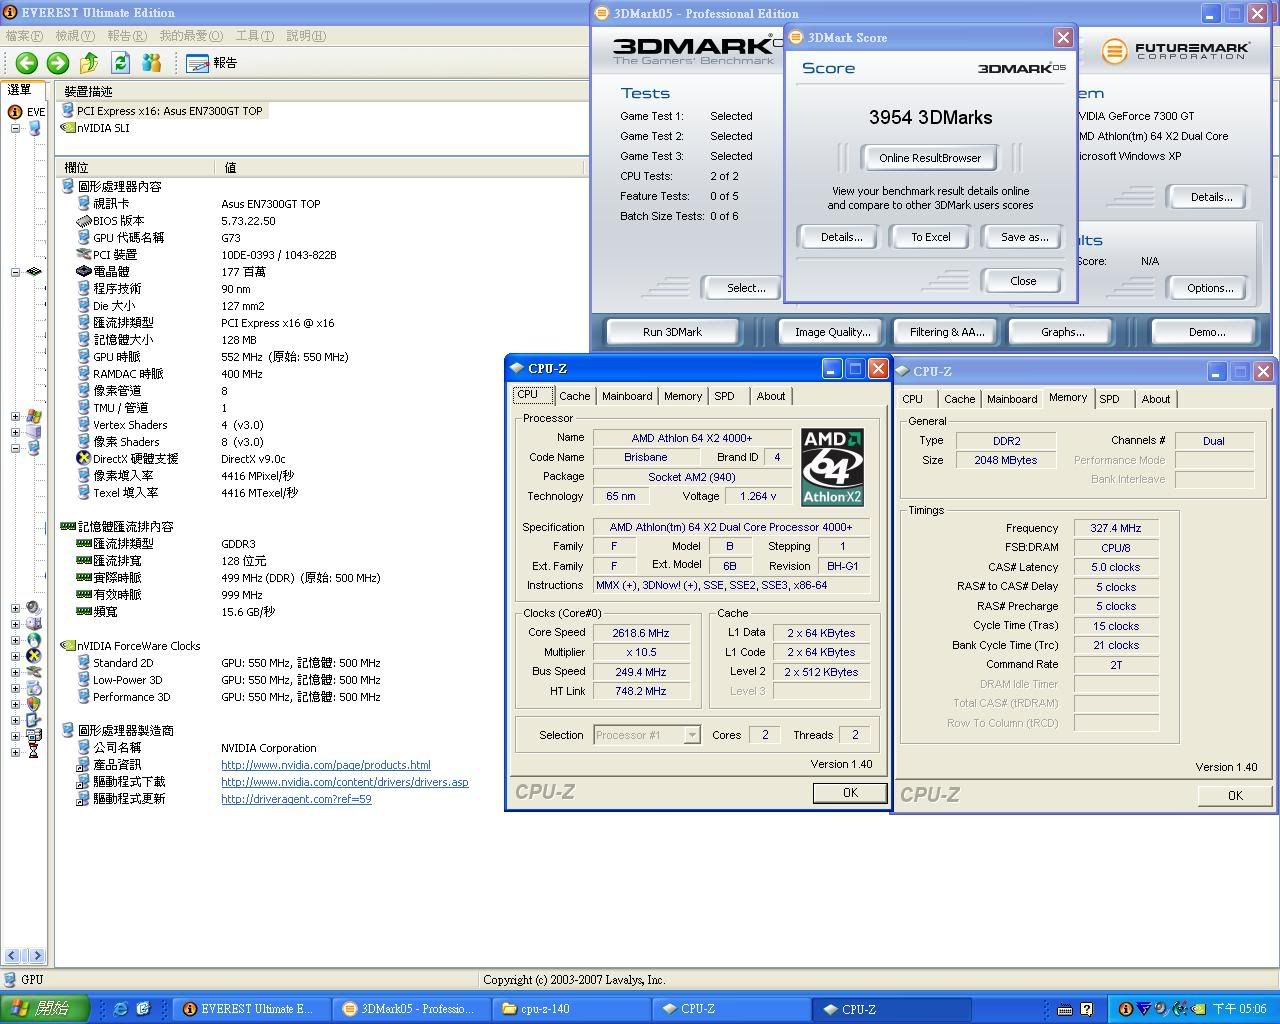Open the Processor #1 selection dropdown
Viewport: 1280px width, 1024px height.
pos(691,735)
